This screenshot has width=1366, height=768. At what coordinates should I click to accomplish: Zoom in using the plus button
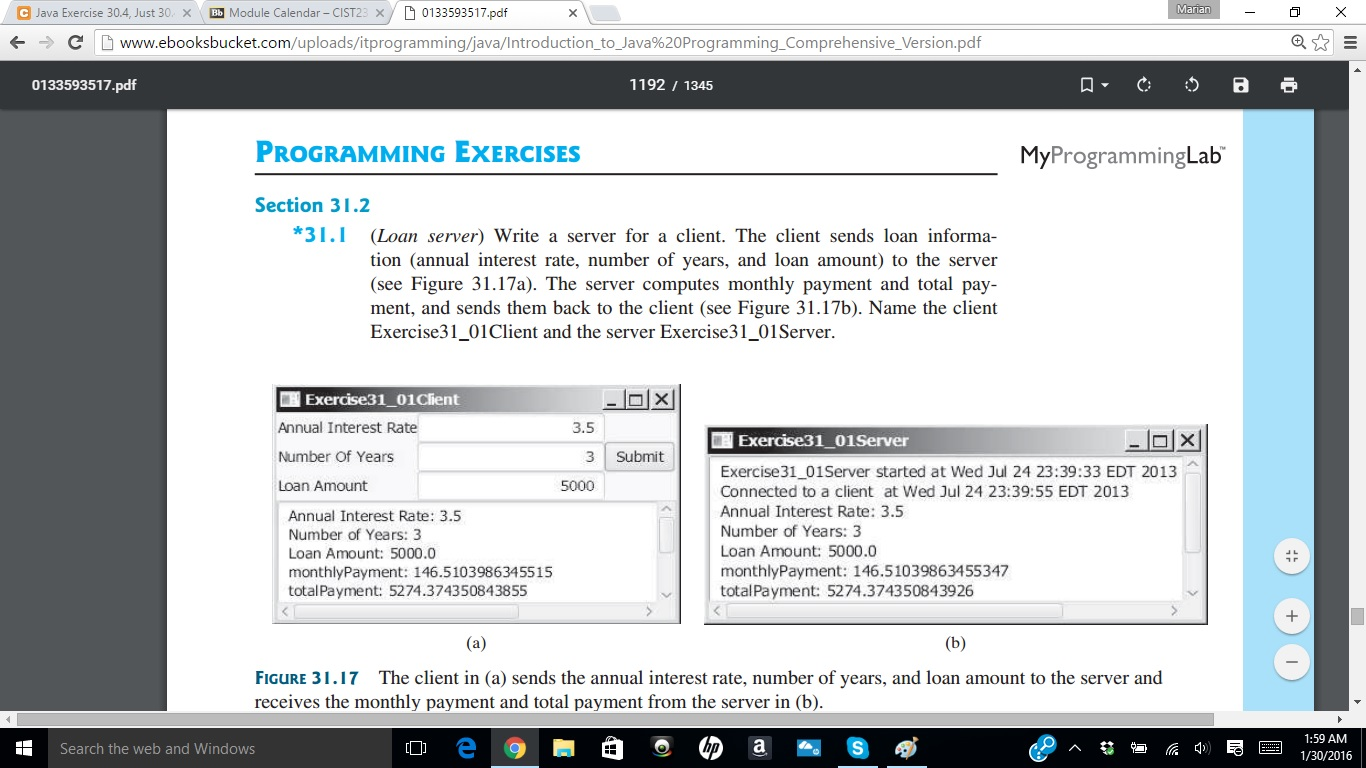coord(1291,615)
